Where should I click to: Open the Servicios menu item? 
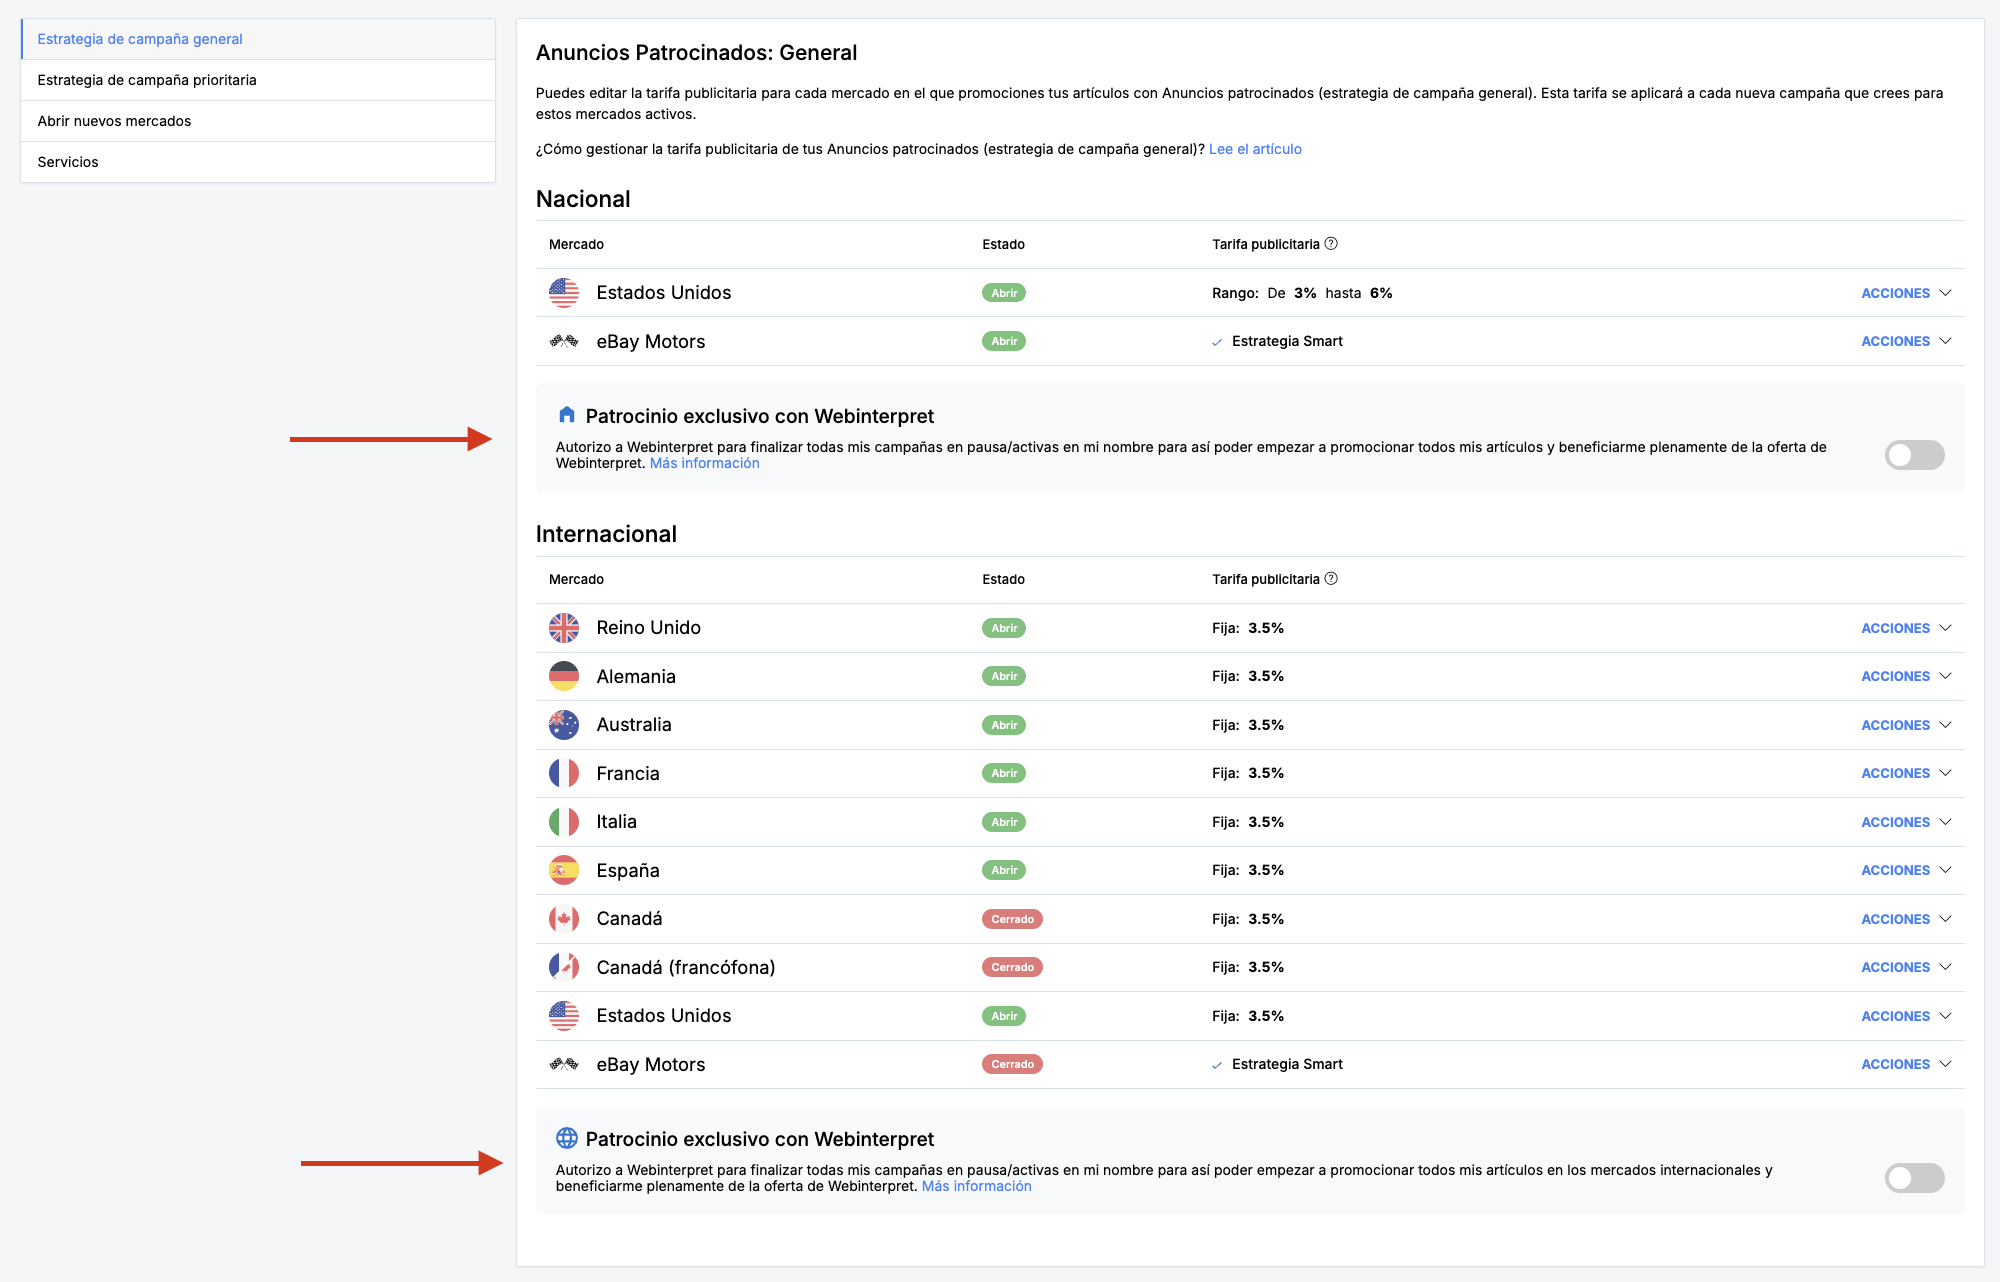258,162
